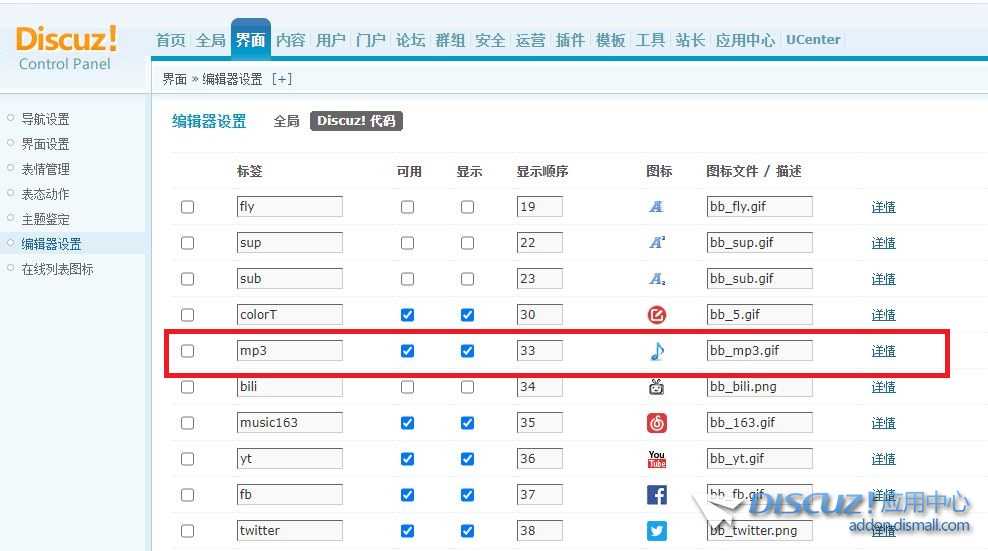Viewport: 988px width, 551px height.
Task: Open the UCenter top menu
Action: pyautogui.click(x=813, y=40)
